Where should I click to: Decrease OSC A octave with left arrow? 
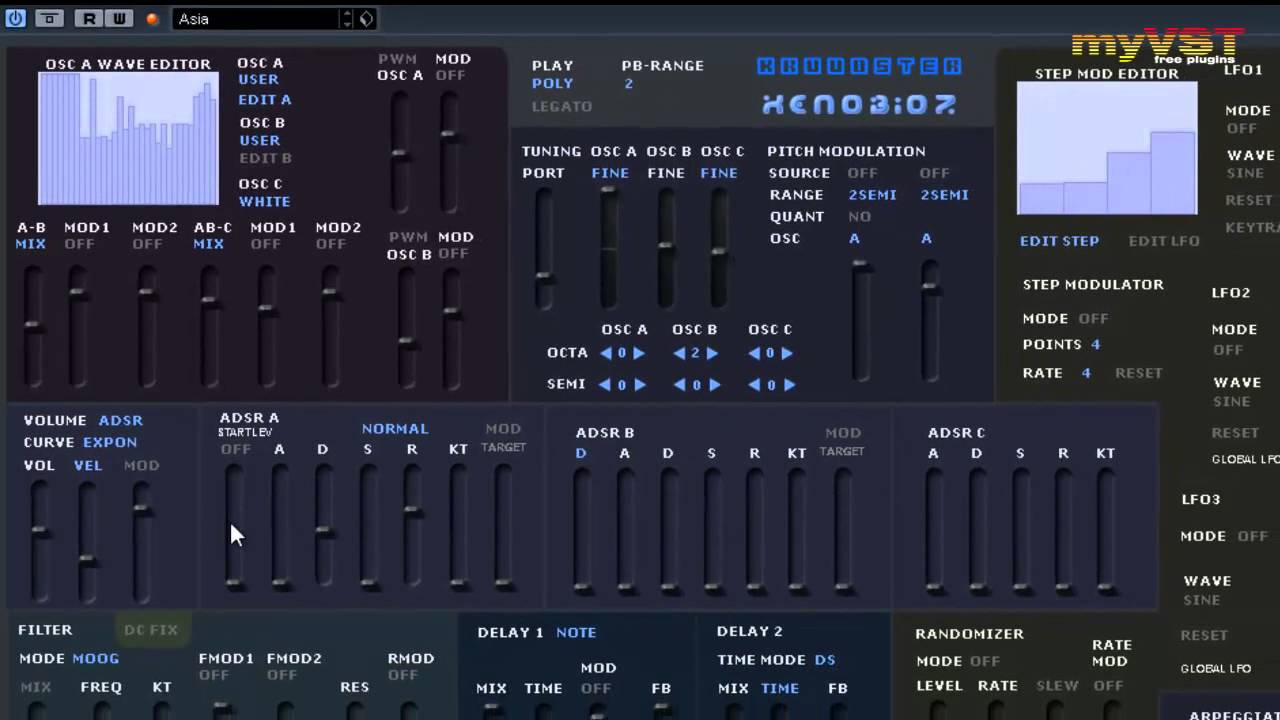(605, 353)
